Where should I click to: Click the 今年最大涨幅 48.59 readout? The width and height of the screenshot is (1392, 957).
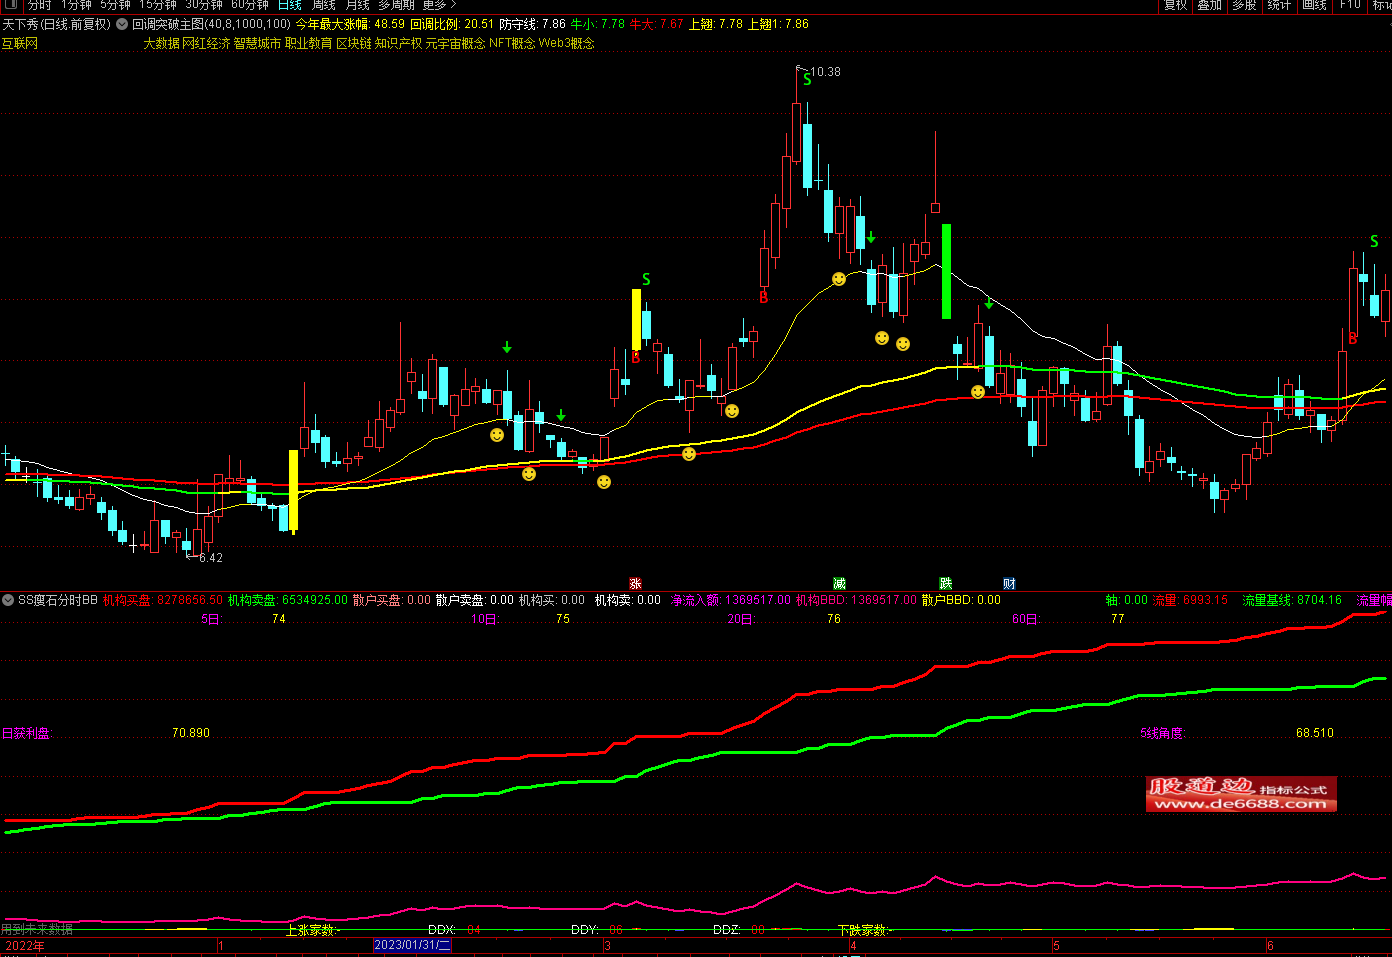[x=350, y=24]
